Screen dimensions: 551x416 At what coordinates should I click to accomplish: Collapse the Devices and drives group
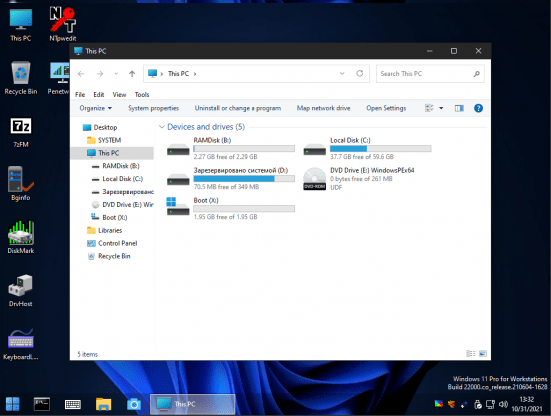(x=162, y=126)
